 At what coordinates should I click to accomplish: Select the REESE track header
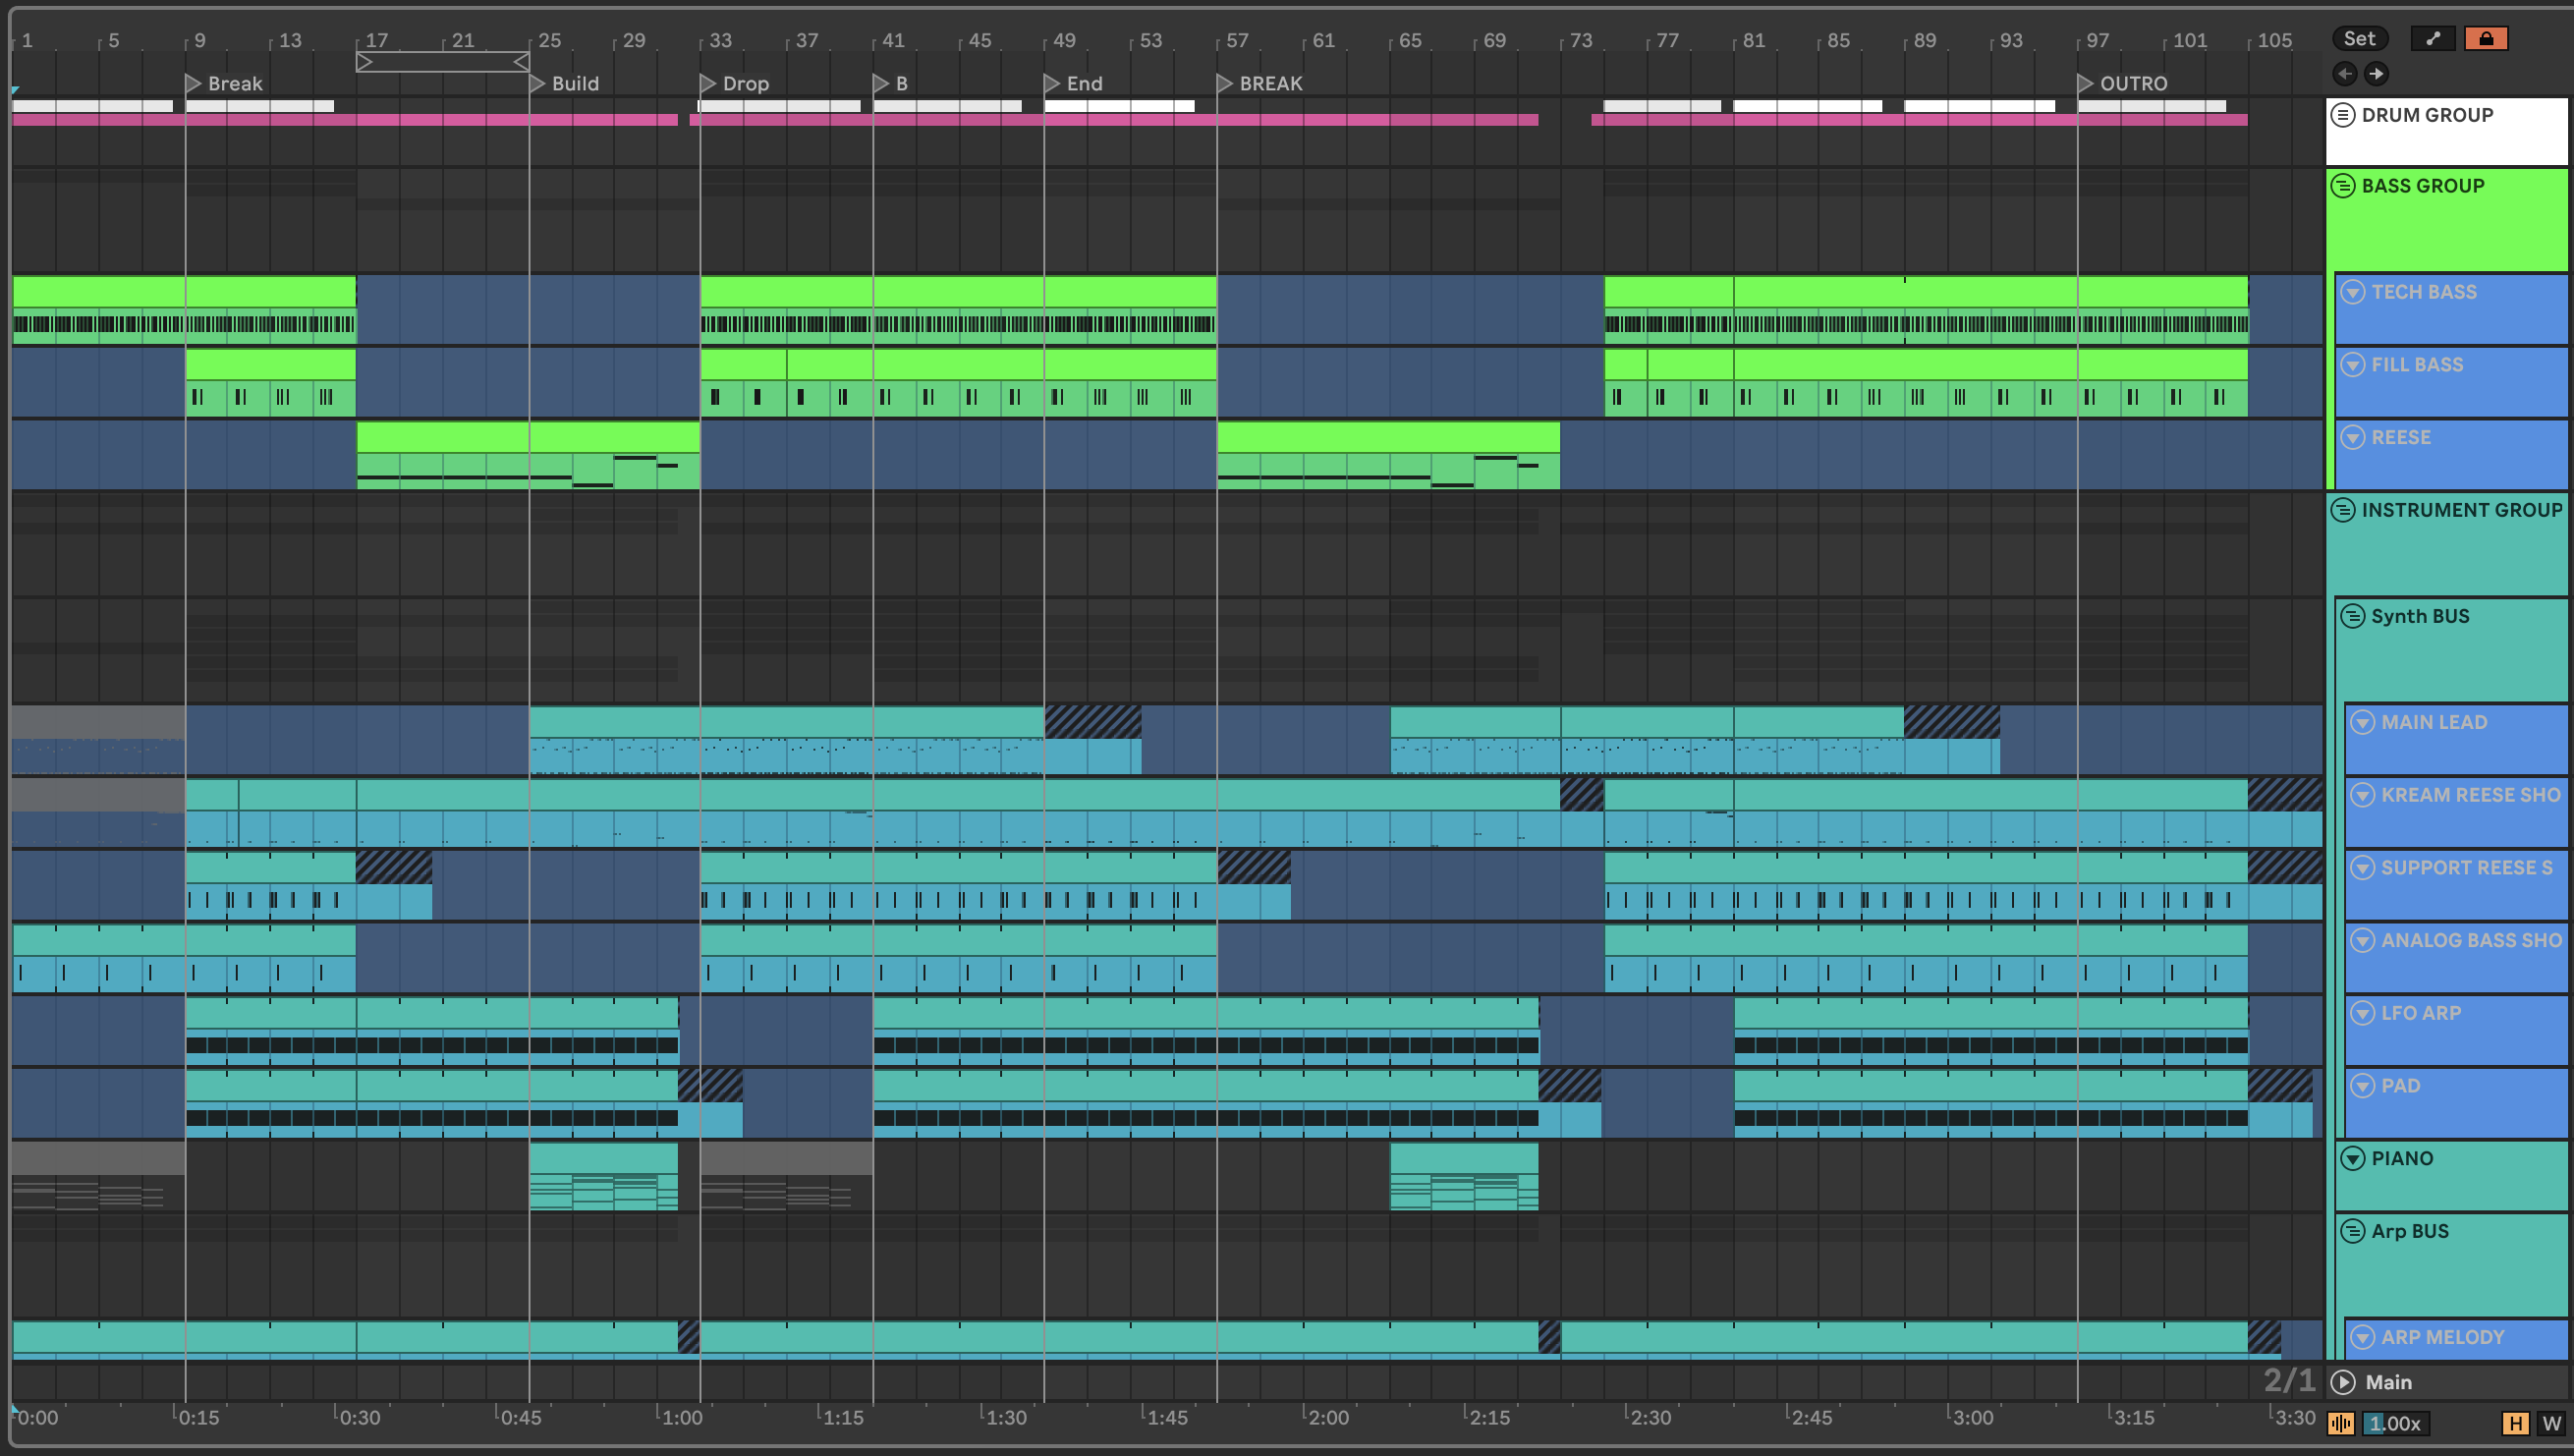[x=2400, y=438]
